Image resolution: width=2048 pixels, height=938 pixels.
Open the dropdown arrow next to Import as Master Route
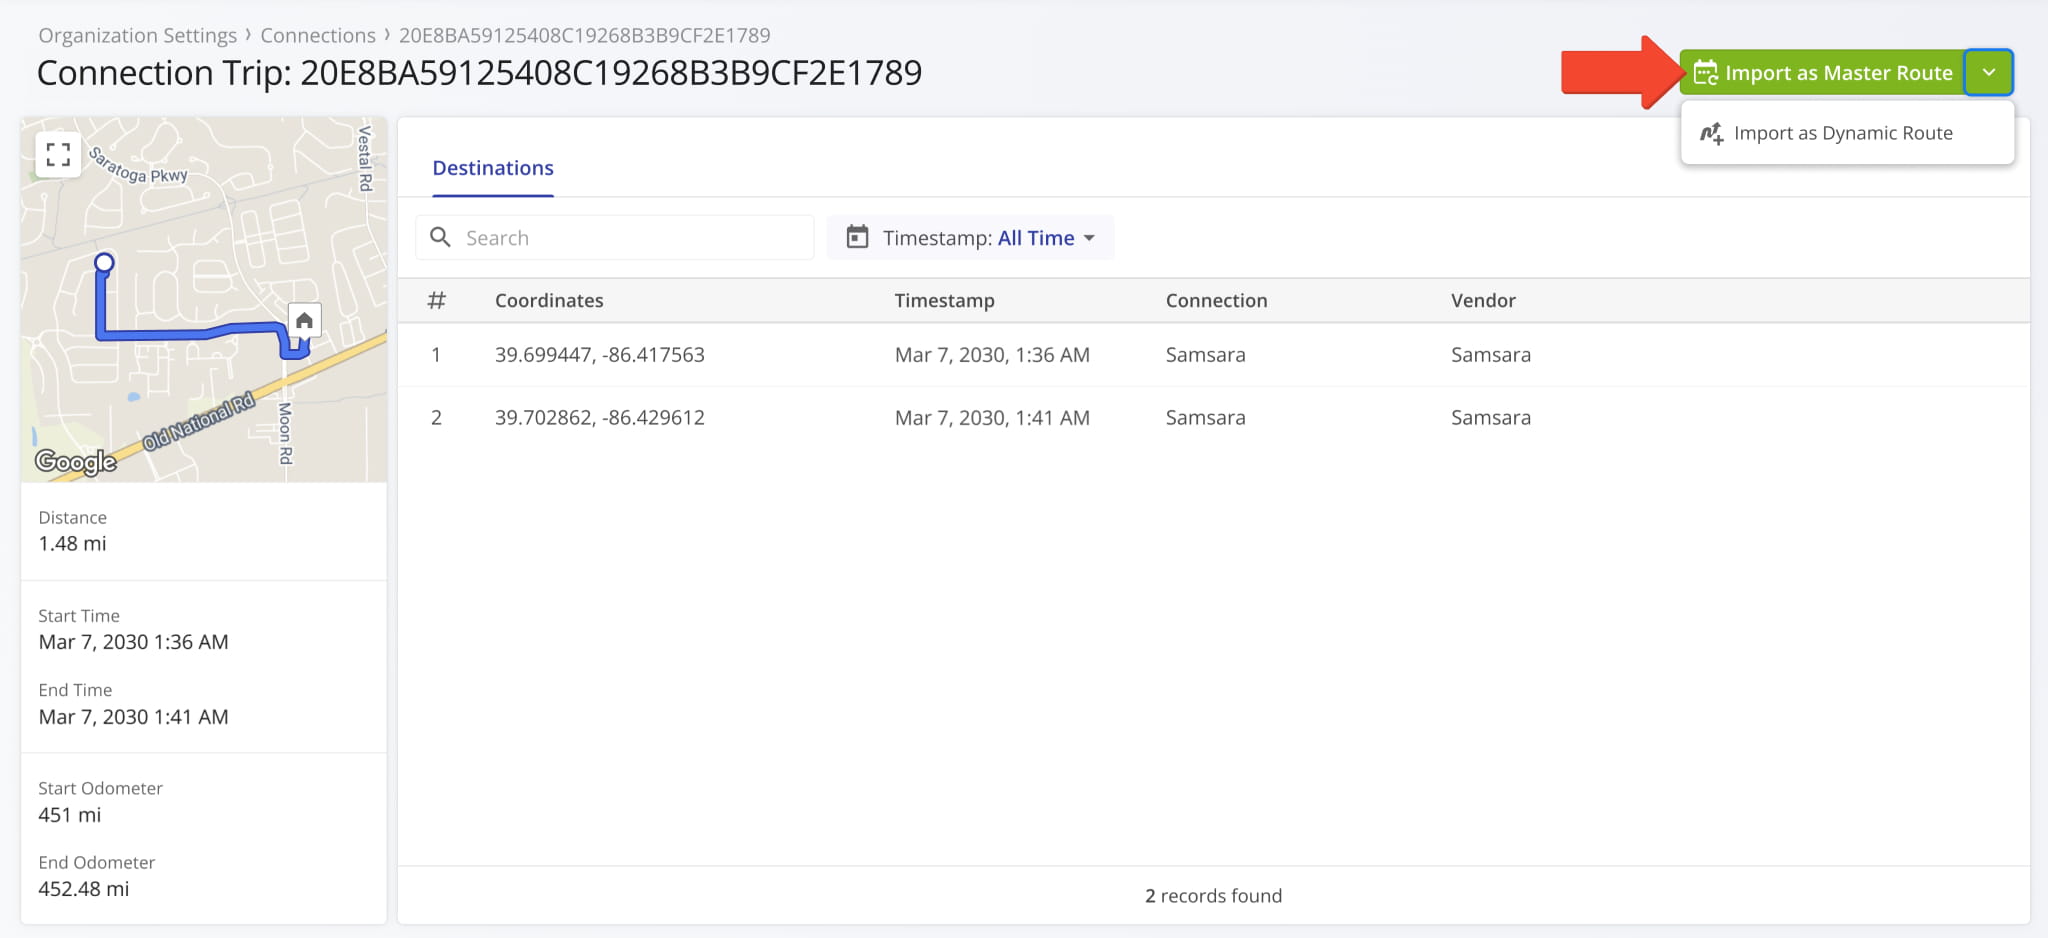(x=1990, y=72)
